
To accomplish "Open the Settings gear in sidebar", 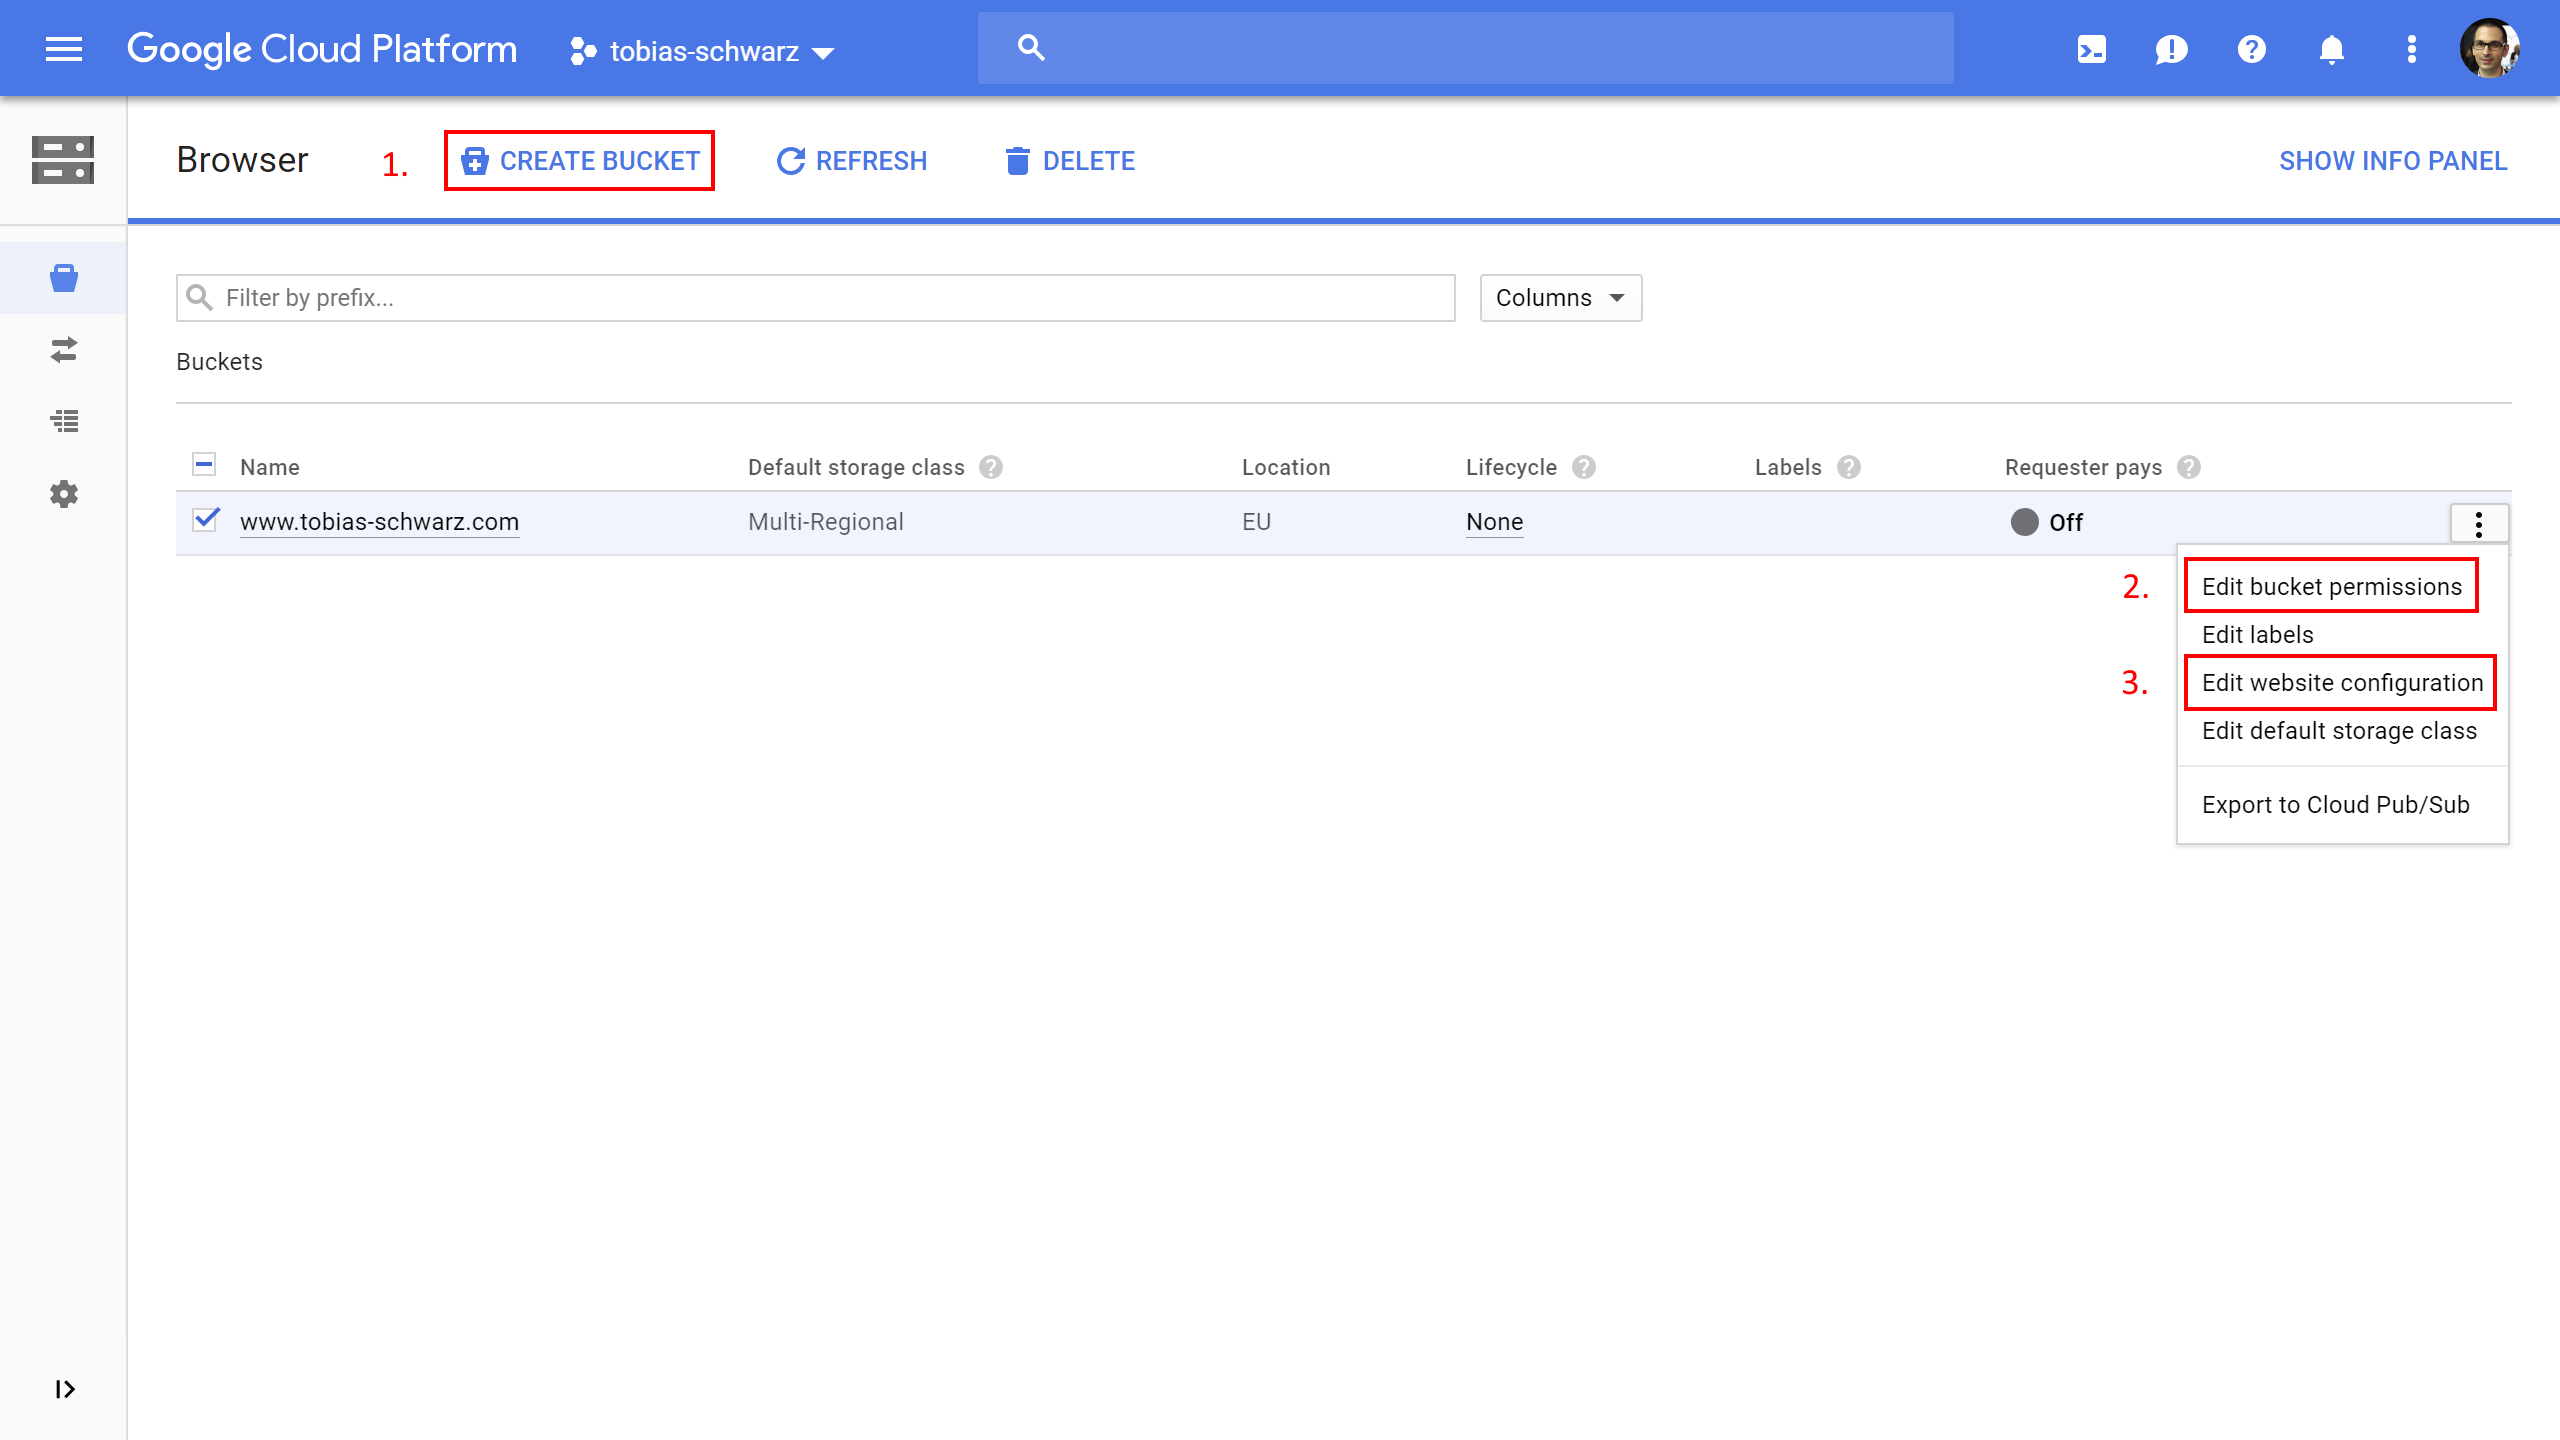I will coord(64,493).
